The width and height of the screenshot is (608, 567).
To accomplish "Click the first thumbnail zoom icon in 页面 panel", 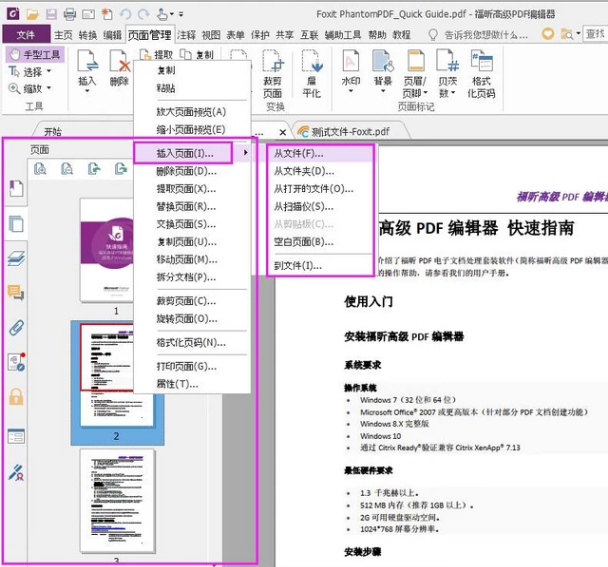I will [x=40, y=169].
